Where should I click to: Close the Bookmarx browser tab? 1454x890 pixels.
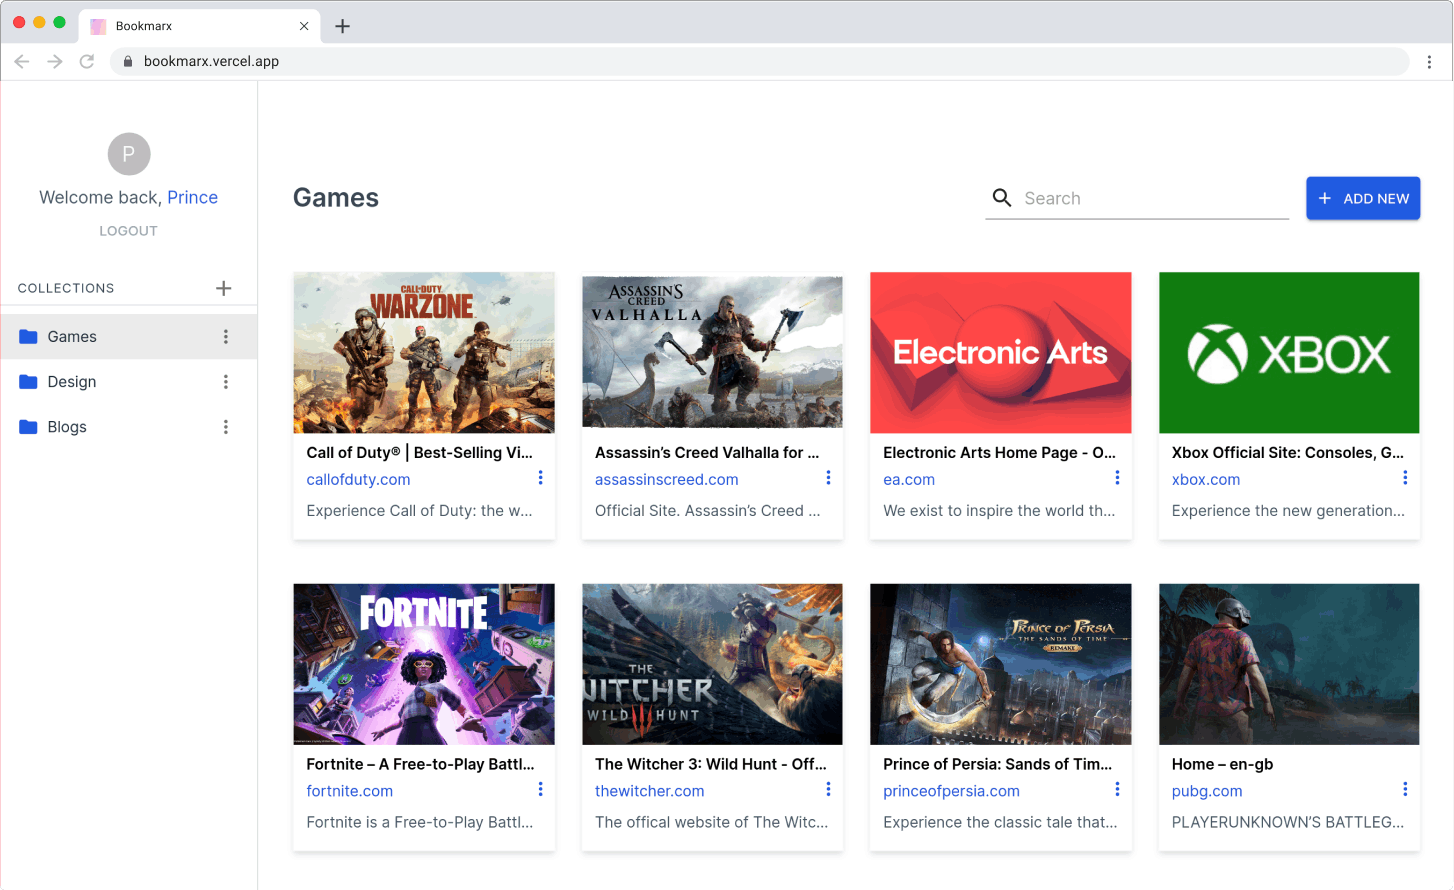pos(304,26)
